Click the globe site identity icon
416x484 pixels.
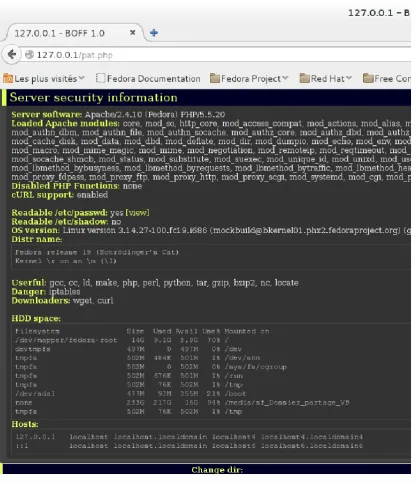30,54
